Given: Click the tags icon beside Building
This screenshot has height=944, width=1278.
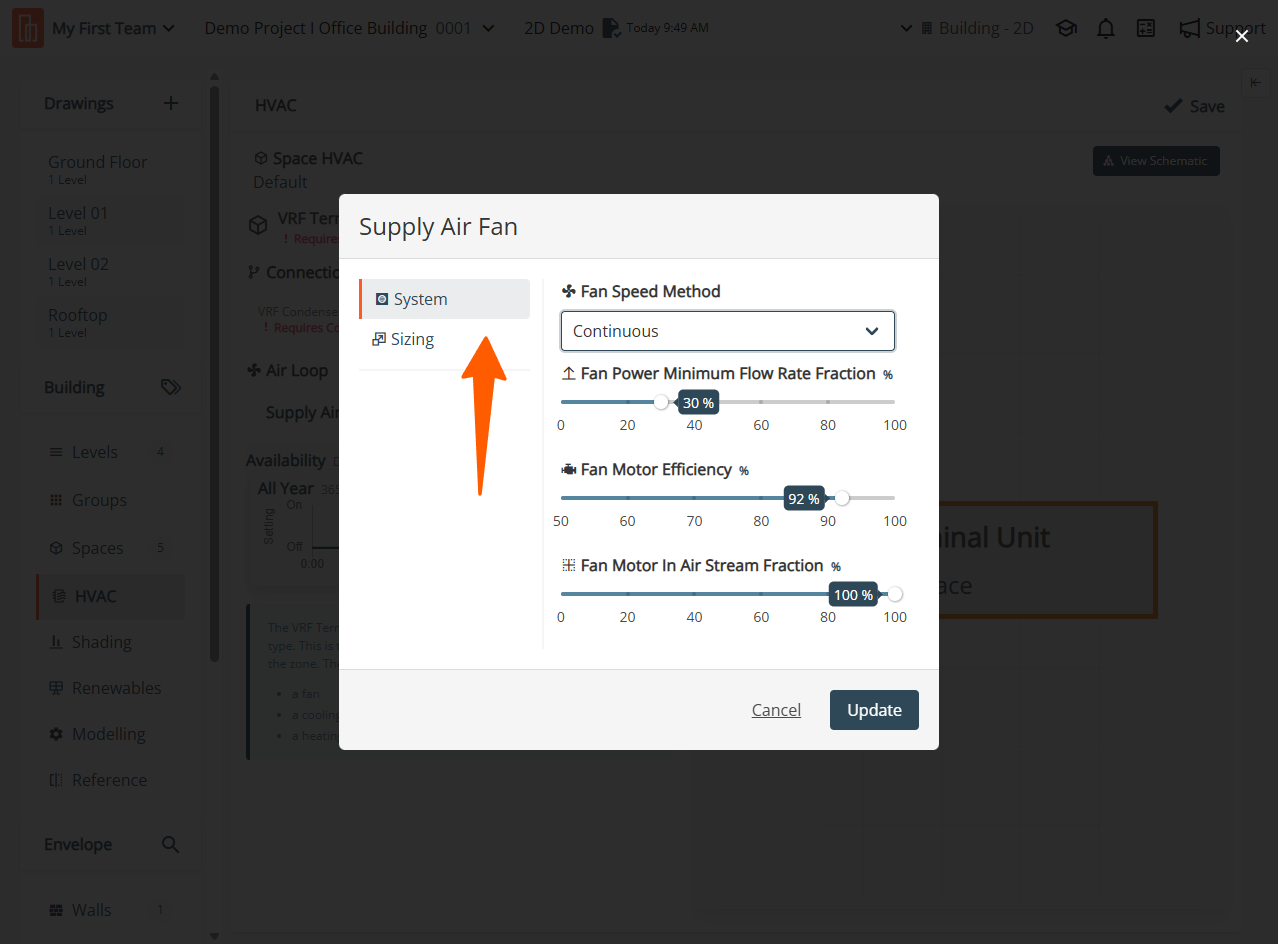Looking at the screenshot, I should [171, 387].
